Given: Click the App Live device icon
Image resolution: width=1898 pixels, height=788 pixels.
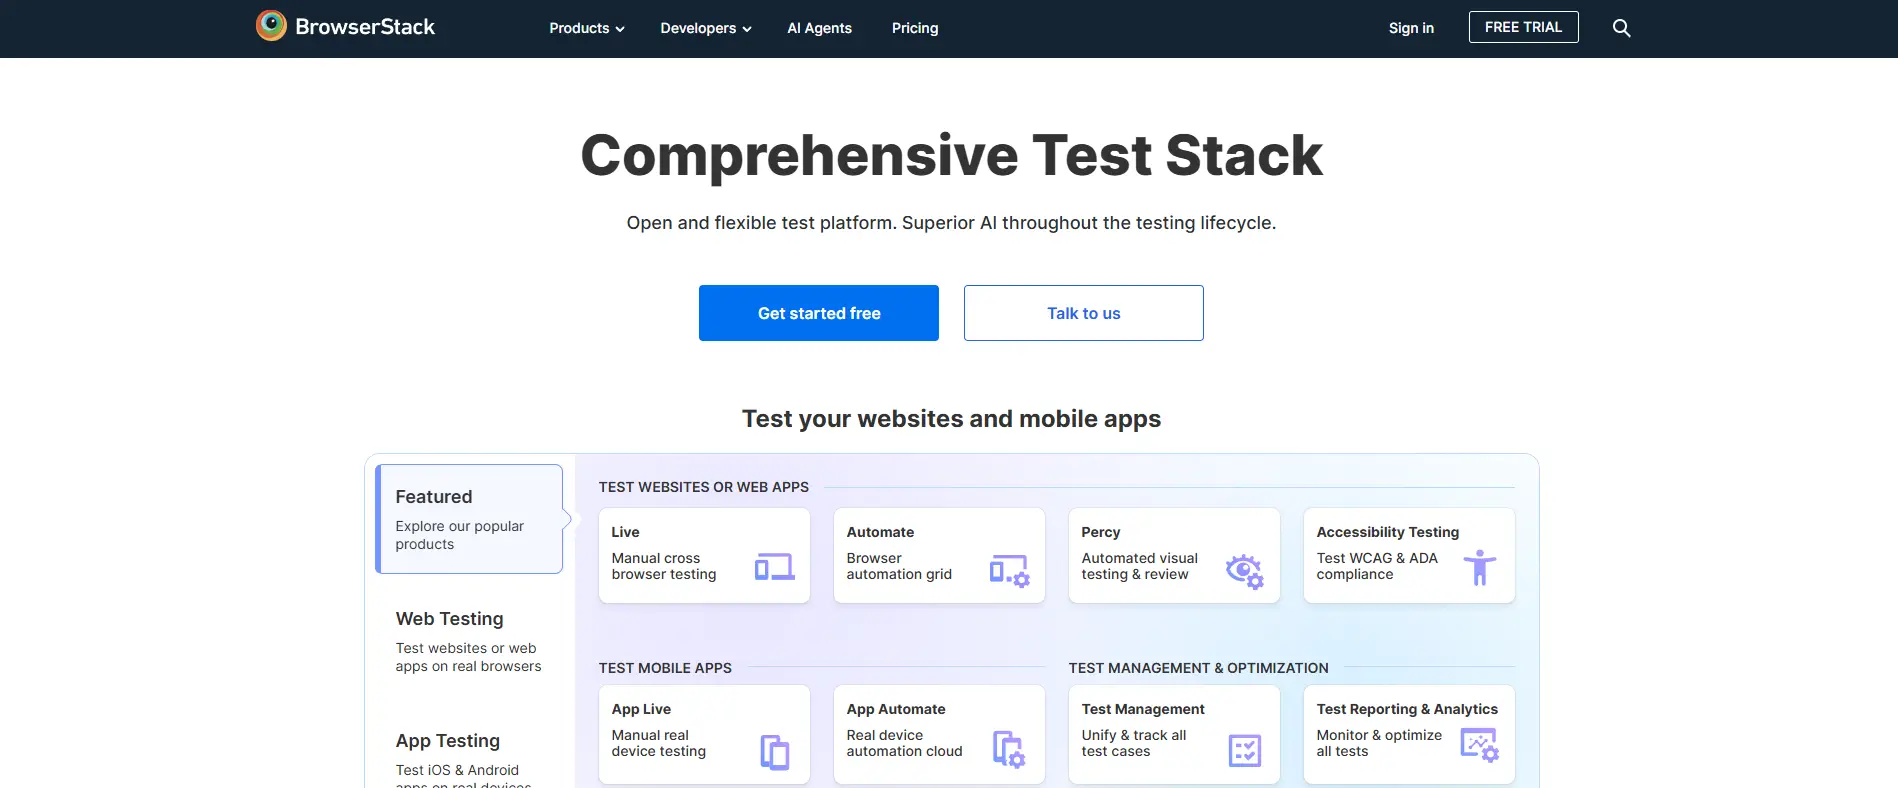Looking at the screenshot, I should pos(774,751).
